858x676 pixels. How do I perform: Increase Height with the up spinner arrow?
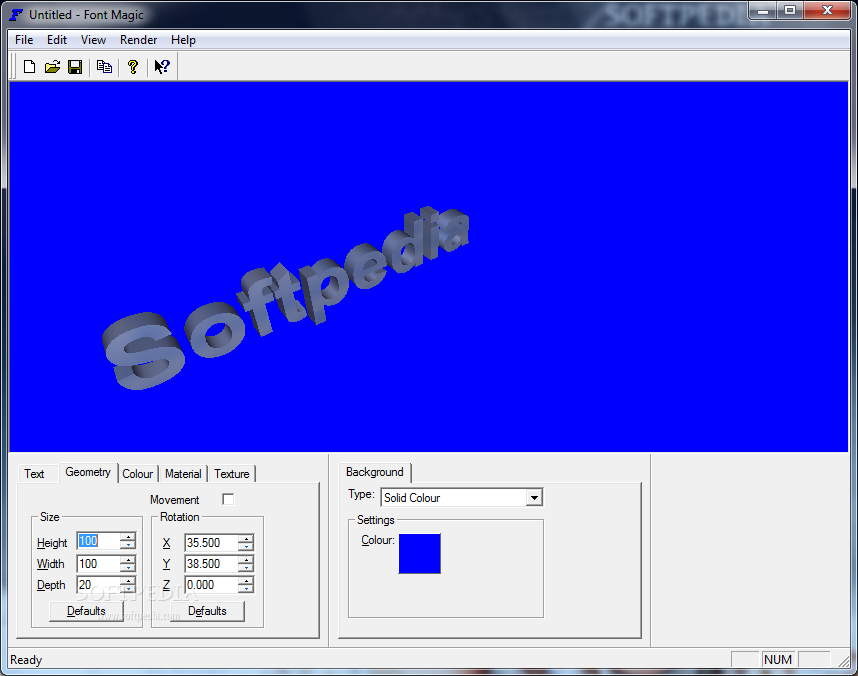coord(128,537)
